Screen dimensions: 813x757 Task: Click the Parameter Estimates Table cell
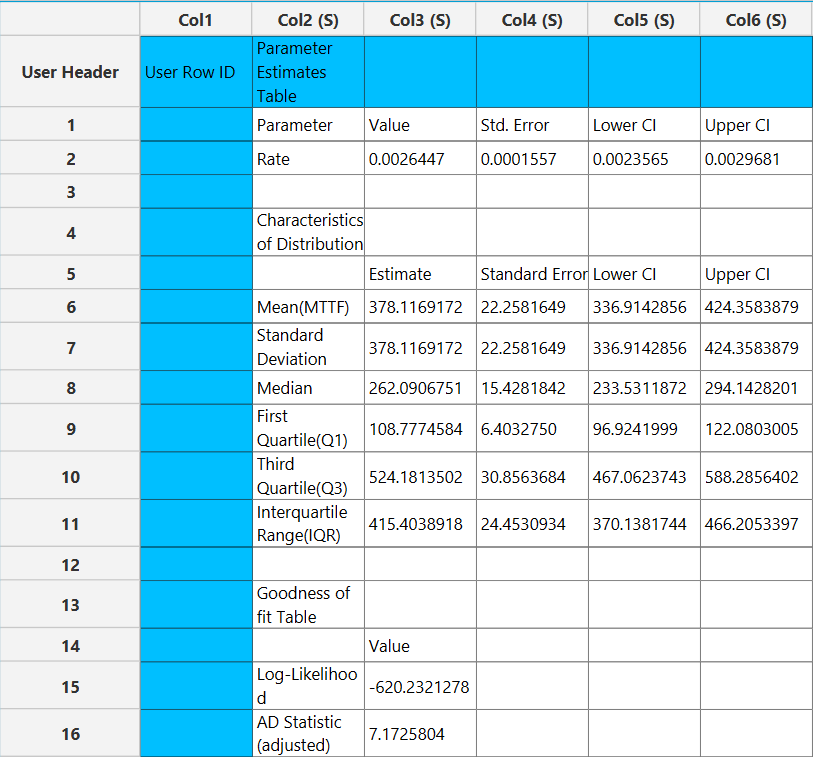(309, 72)
